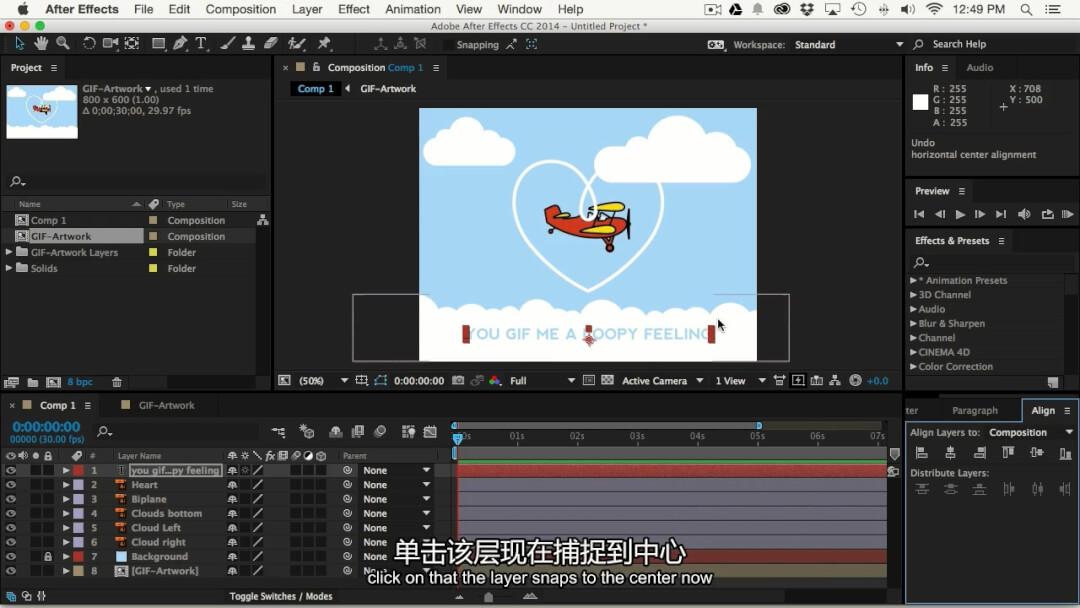The height and width of the screenshot is (608, 1080).
Task: Click the align vertical centers icon
Action: [x=1037, y=452]
